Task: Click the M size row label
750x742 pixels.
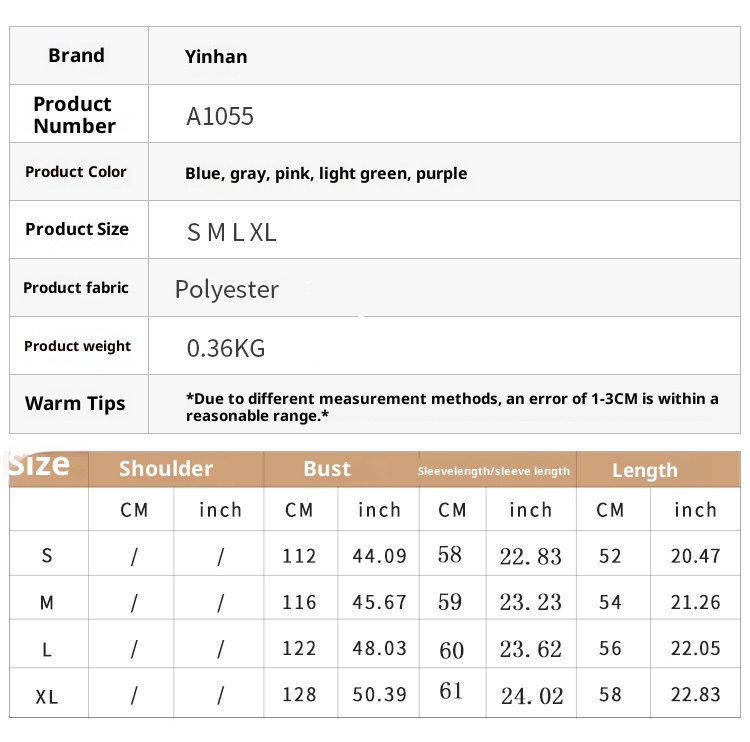Action: [x=47, y=602]
